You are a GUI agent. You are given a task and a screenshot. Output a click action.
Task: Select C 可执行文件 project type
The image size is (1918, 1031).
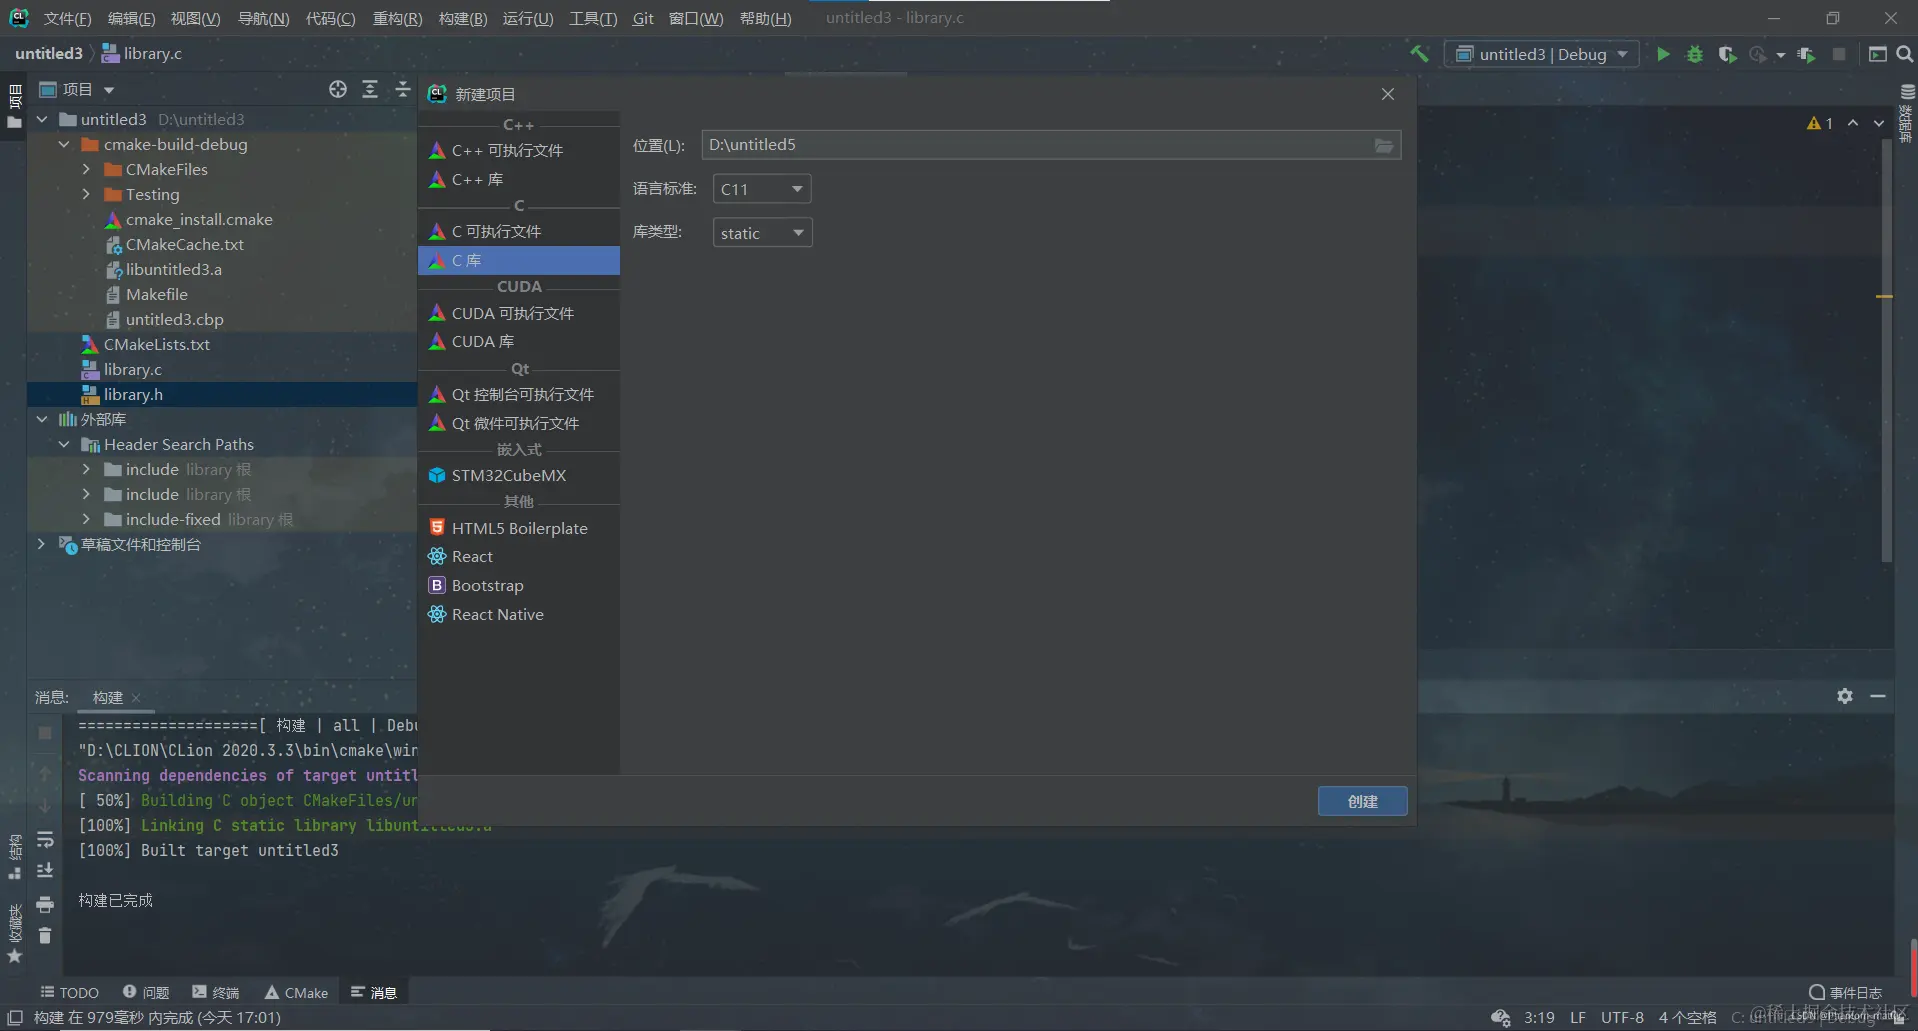(x=519, y=231)
